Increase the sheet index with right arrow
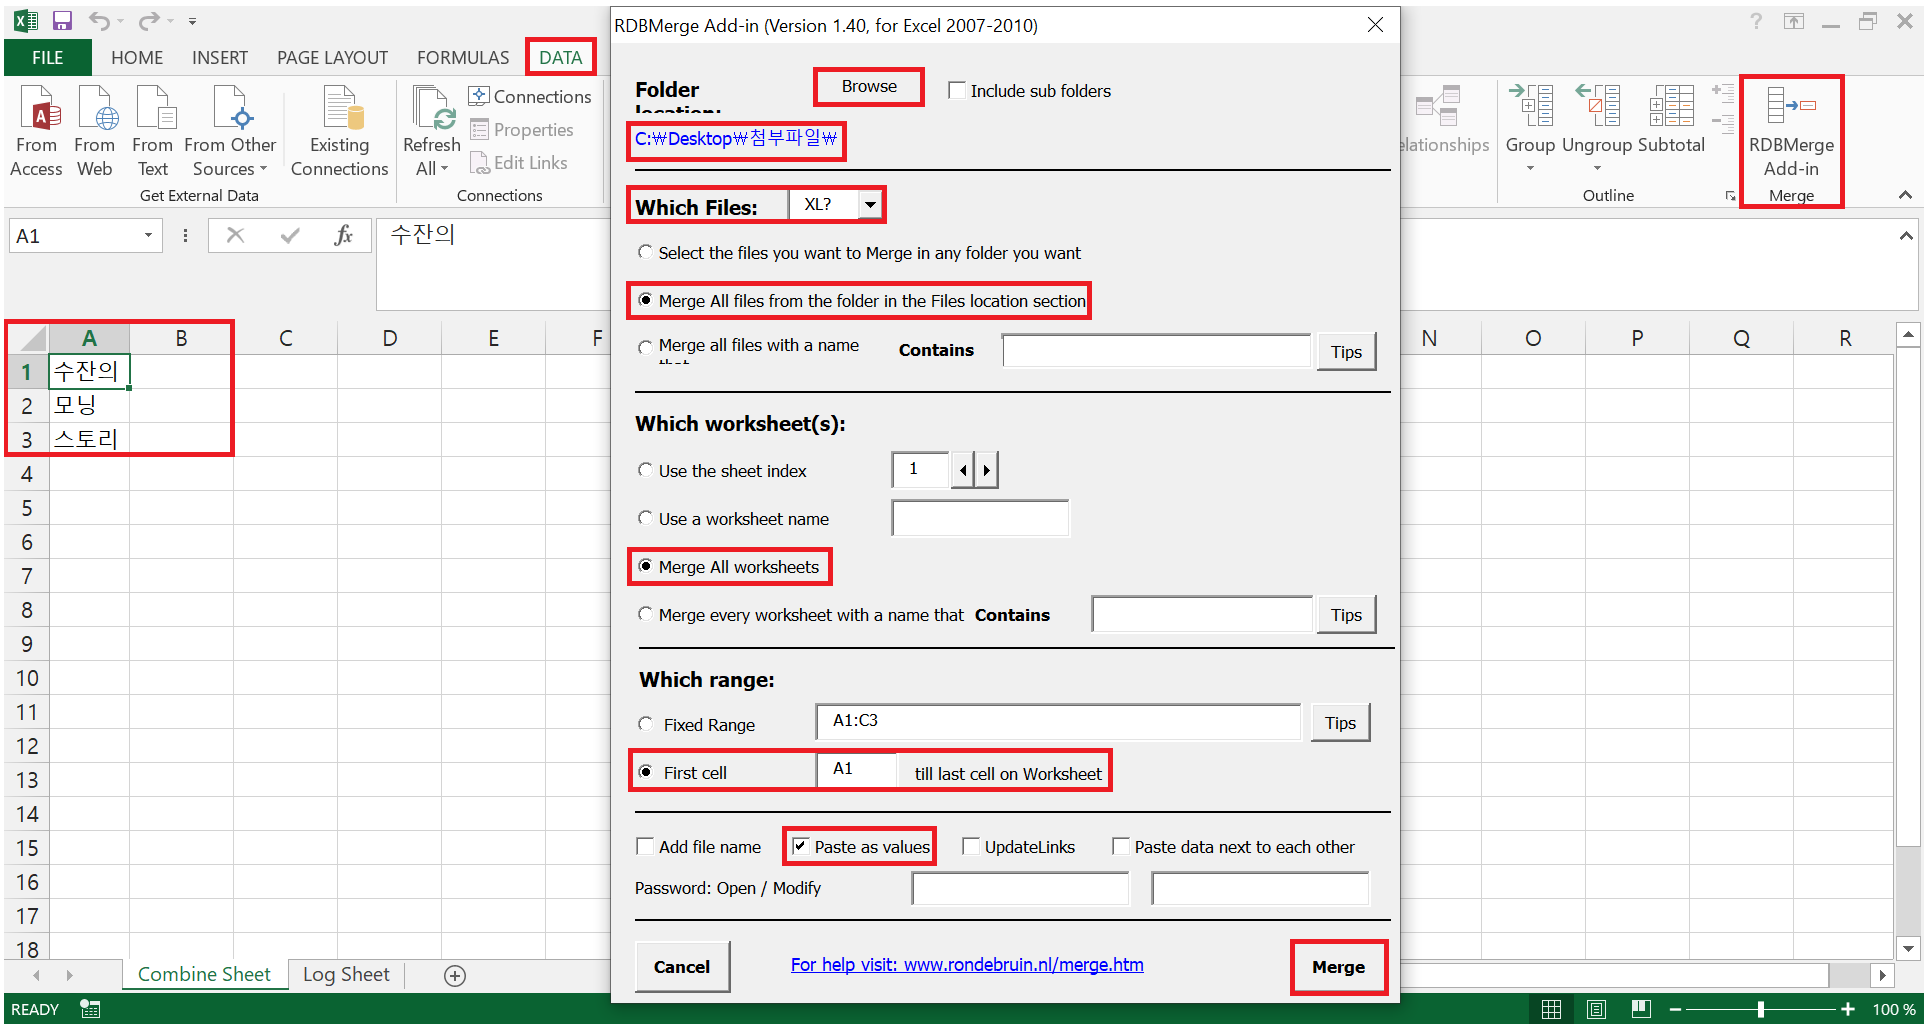Viewport: 1925px width, 1027px height. 986,469
